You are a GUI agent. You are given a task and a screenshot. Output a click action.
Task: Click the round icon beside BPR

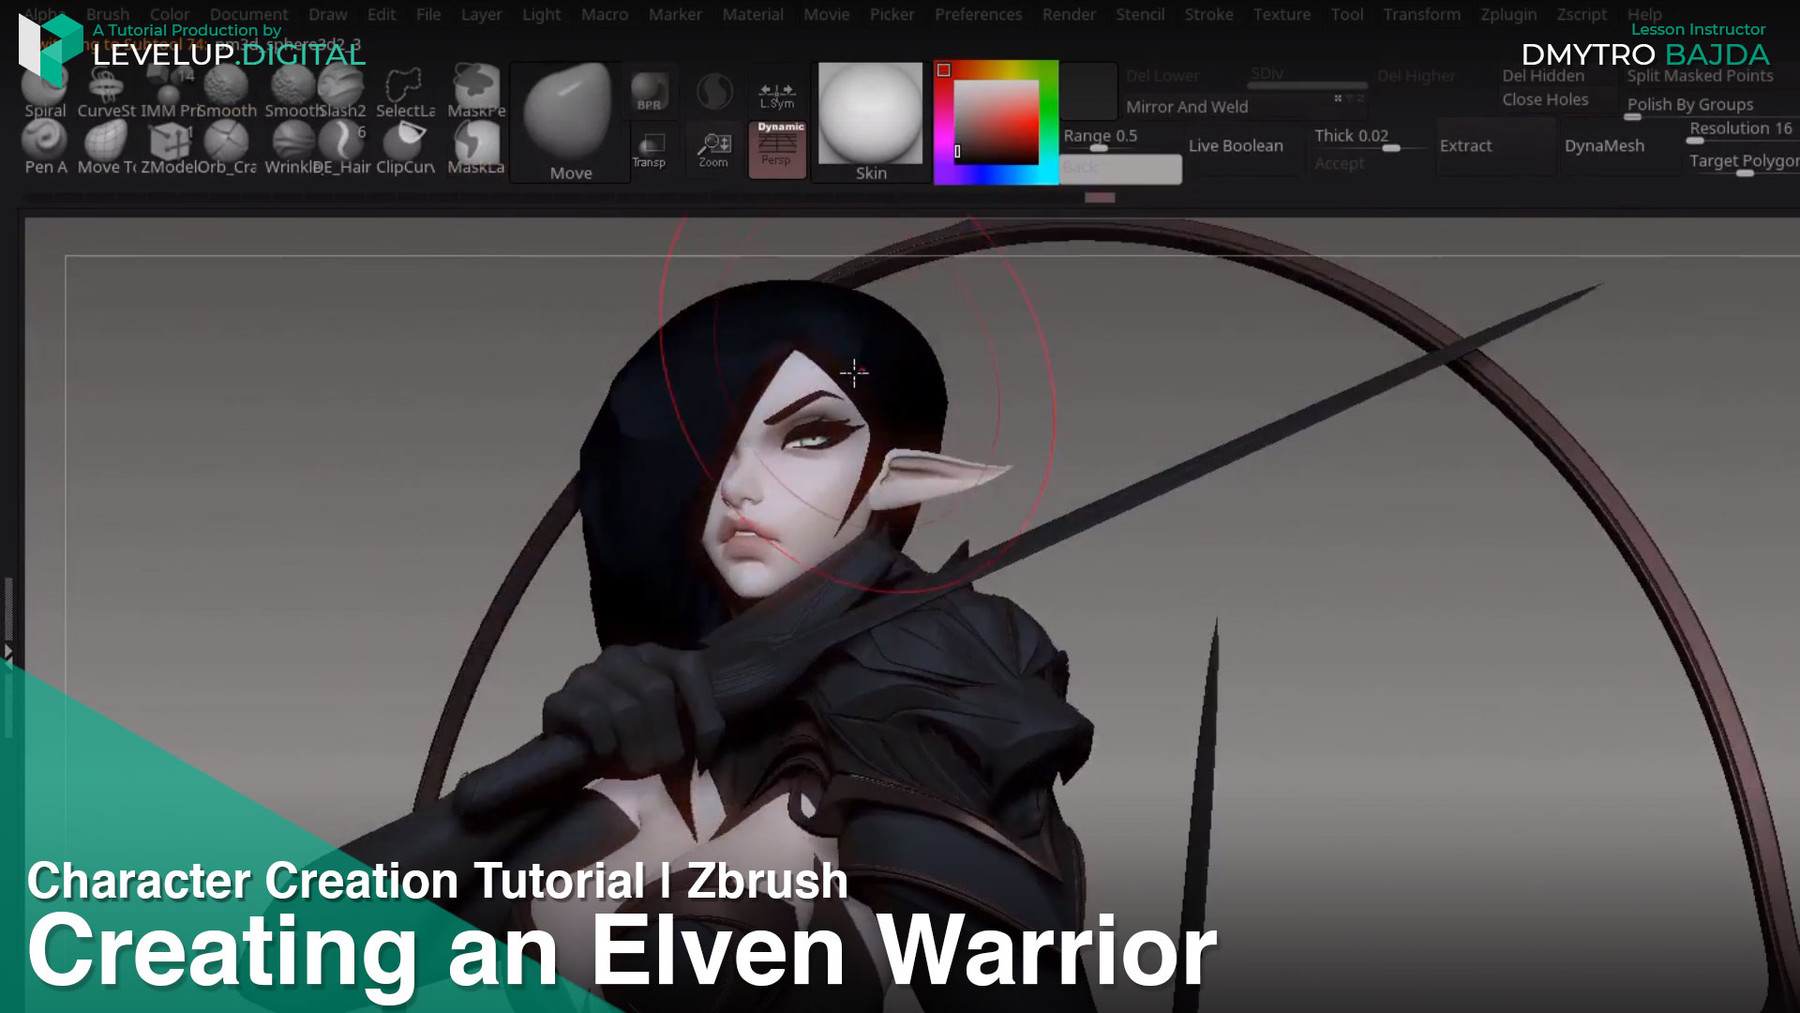(x=714, y=93)
